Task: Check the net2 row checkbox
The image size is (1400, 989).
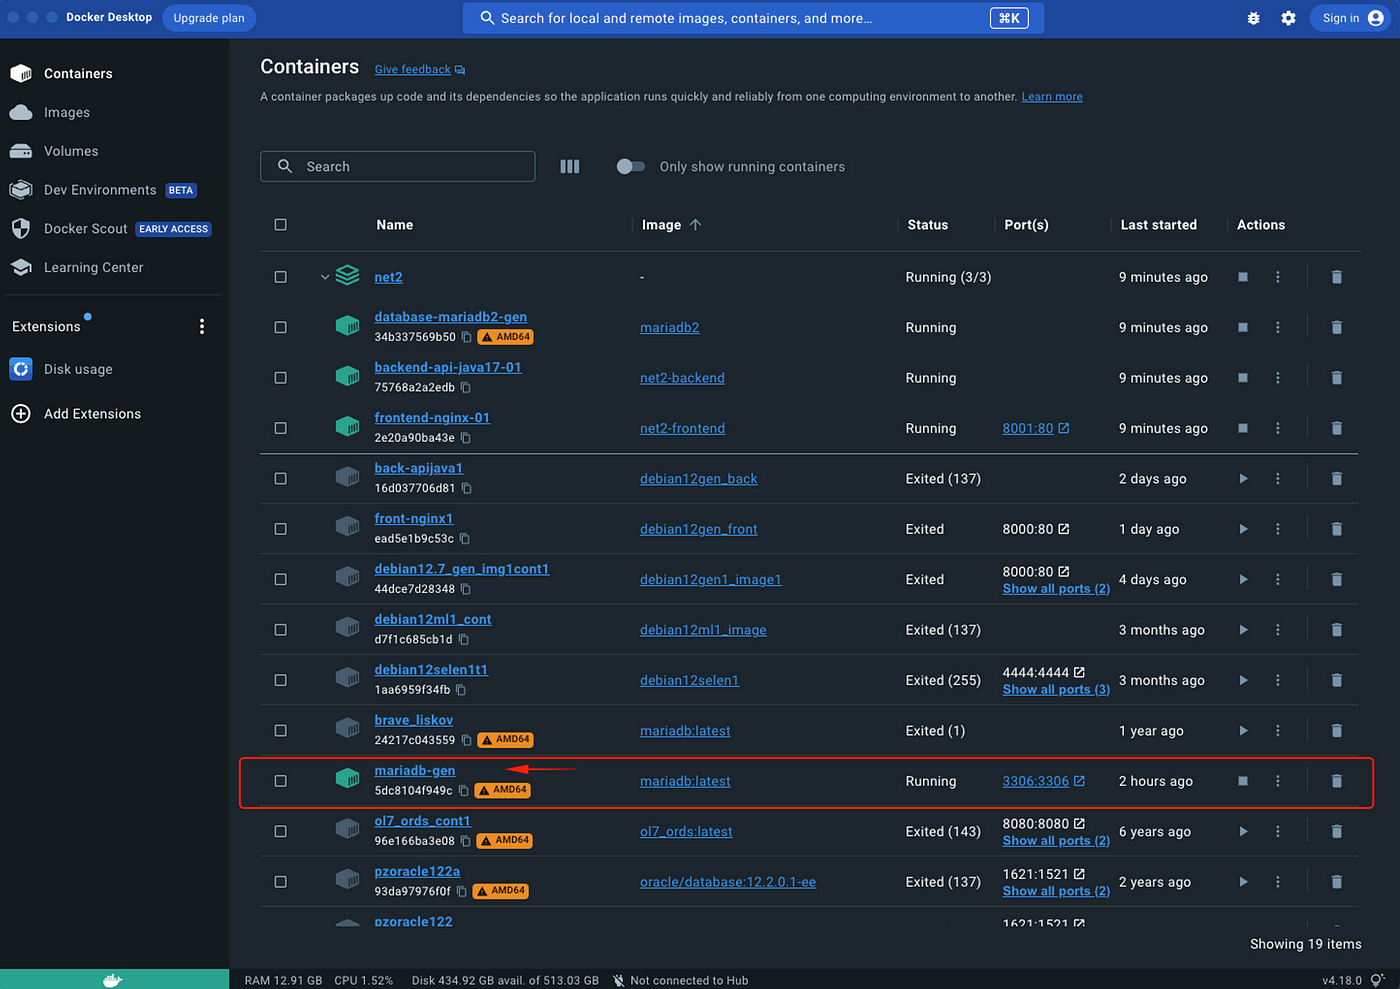Action: pyautogui.click(x=281, y=277)
